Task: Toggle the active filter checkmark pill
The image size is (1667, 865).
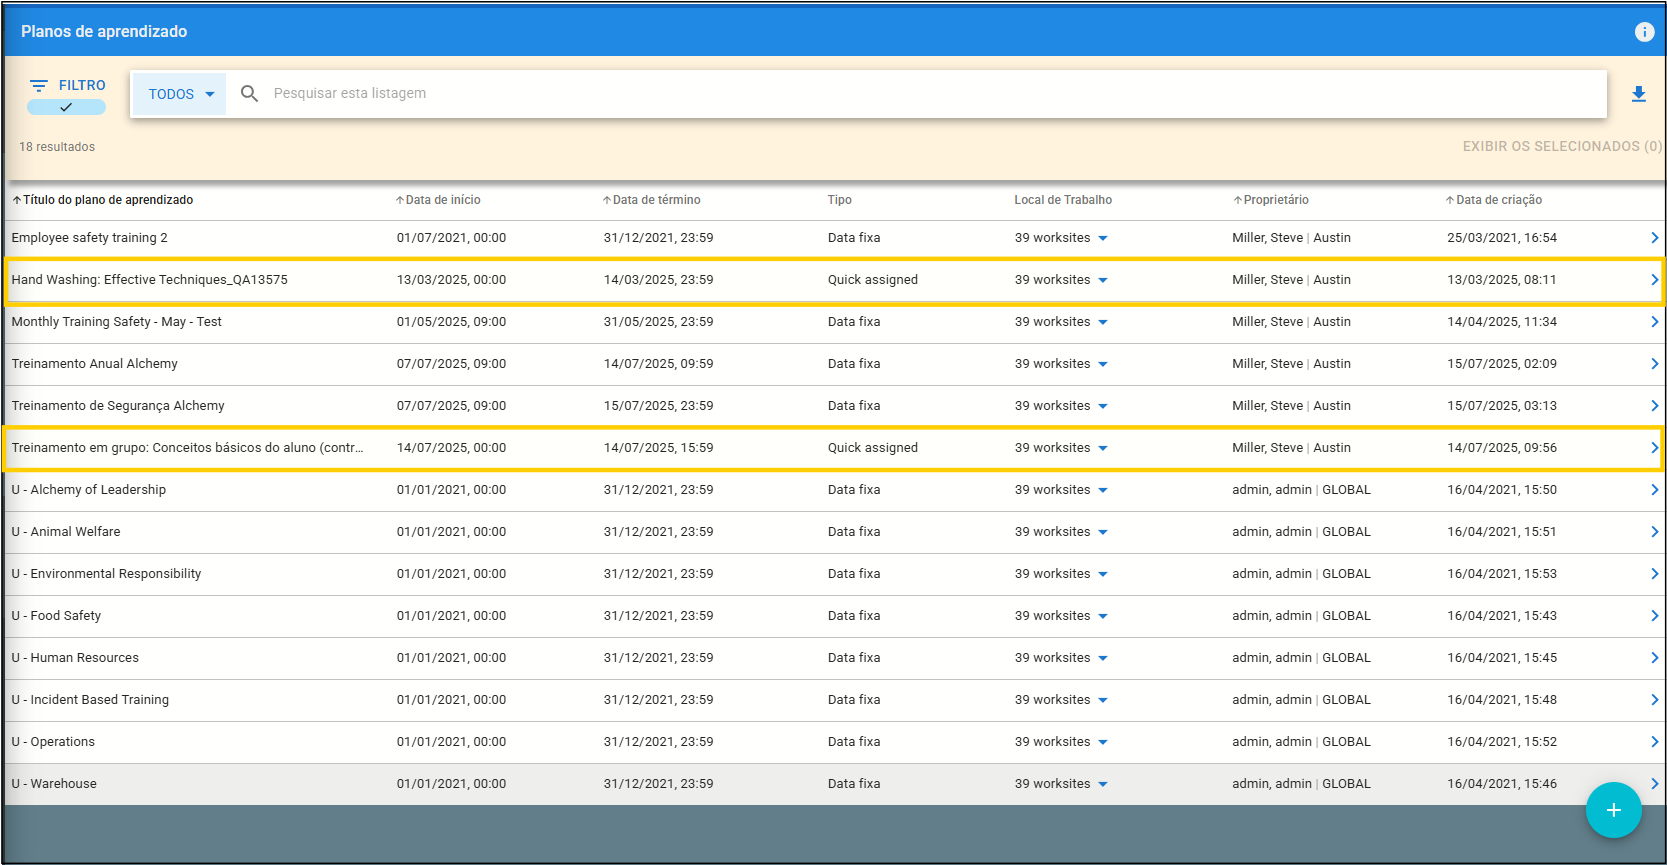Action: click(x=66, y=107)
